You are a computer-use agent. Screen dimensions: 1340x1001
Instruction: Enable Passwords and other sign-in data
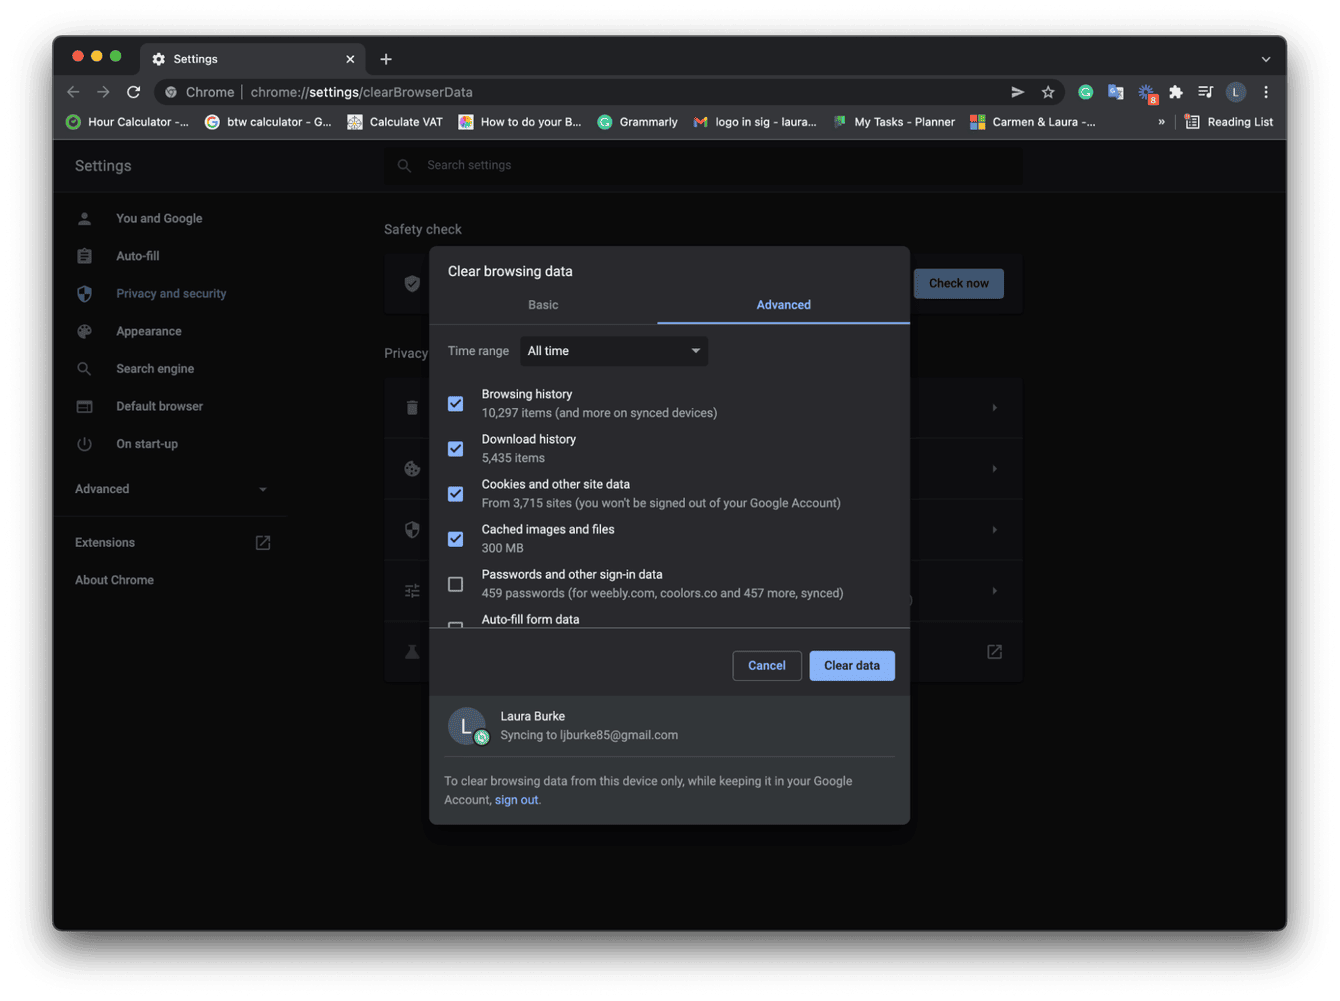point(455,583)
